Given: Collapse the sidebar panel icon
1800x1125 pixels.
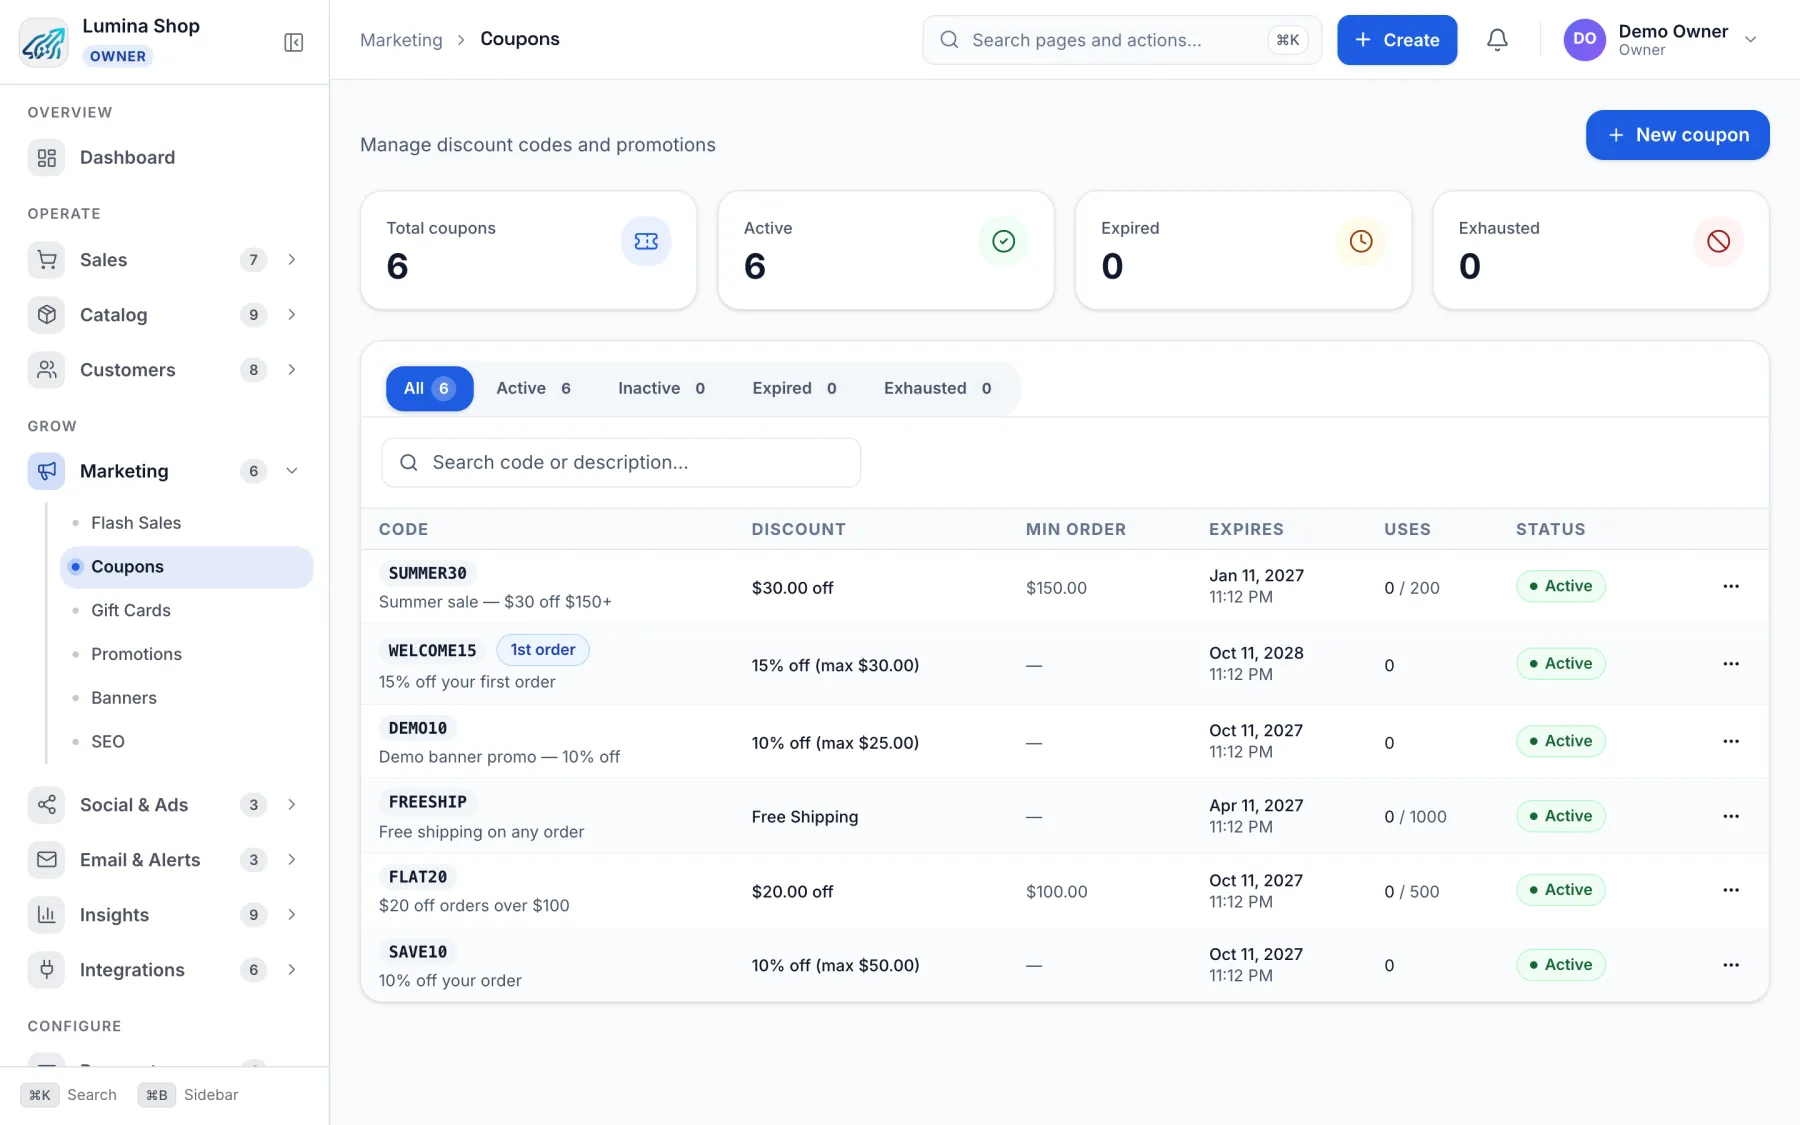Looking at the screenshot, I should 293,42.
